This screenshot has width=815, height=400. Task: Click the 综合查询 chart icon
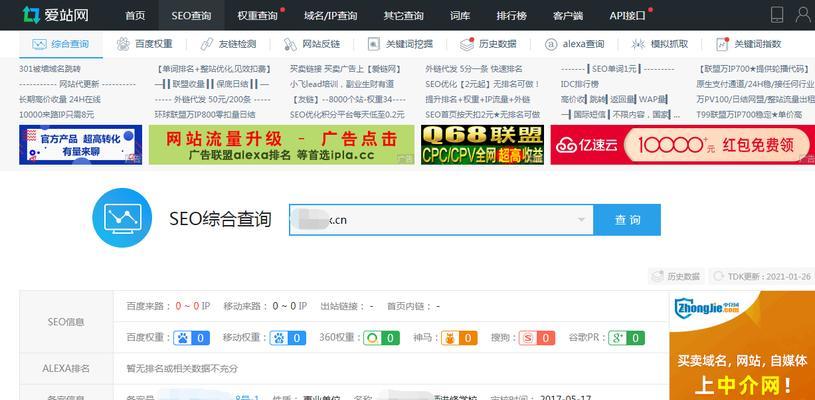[40, 44]
